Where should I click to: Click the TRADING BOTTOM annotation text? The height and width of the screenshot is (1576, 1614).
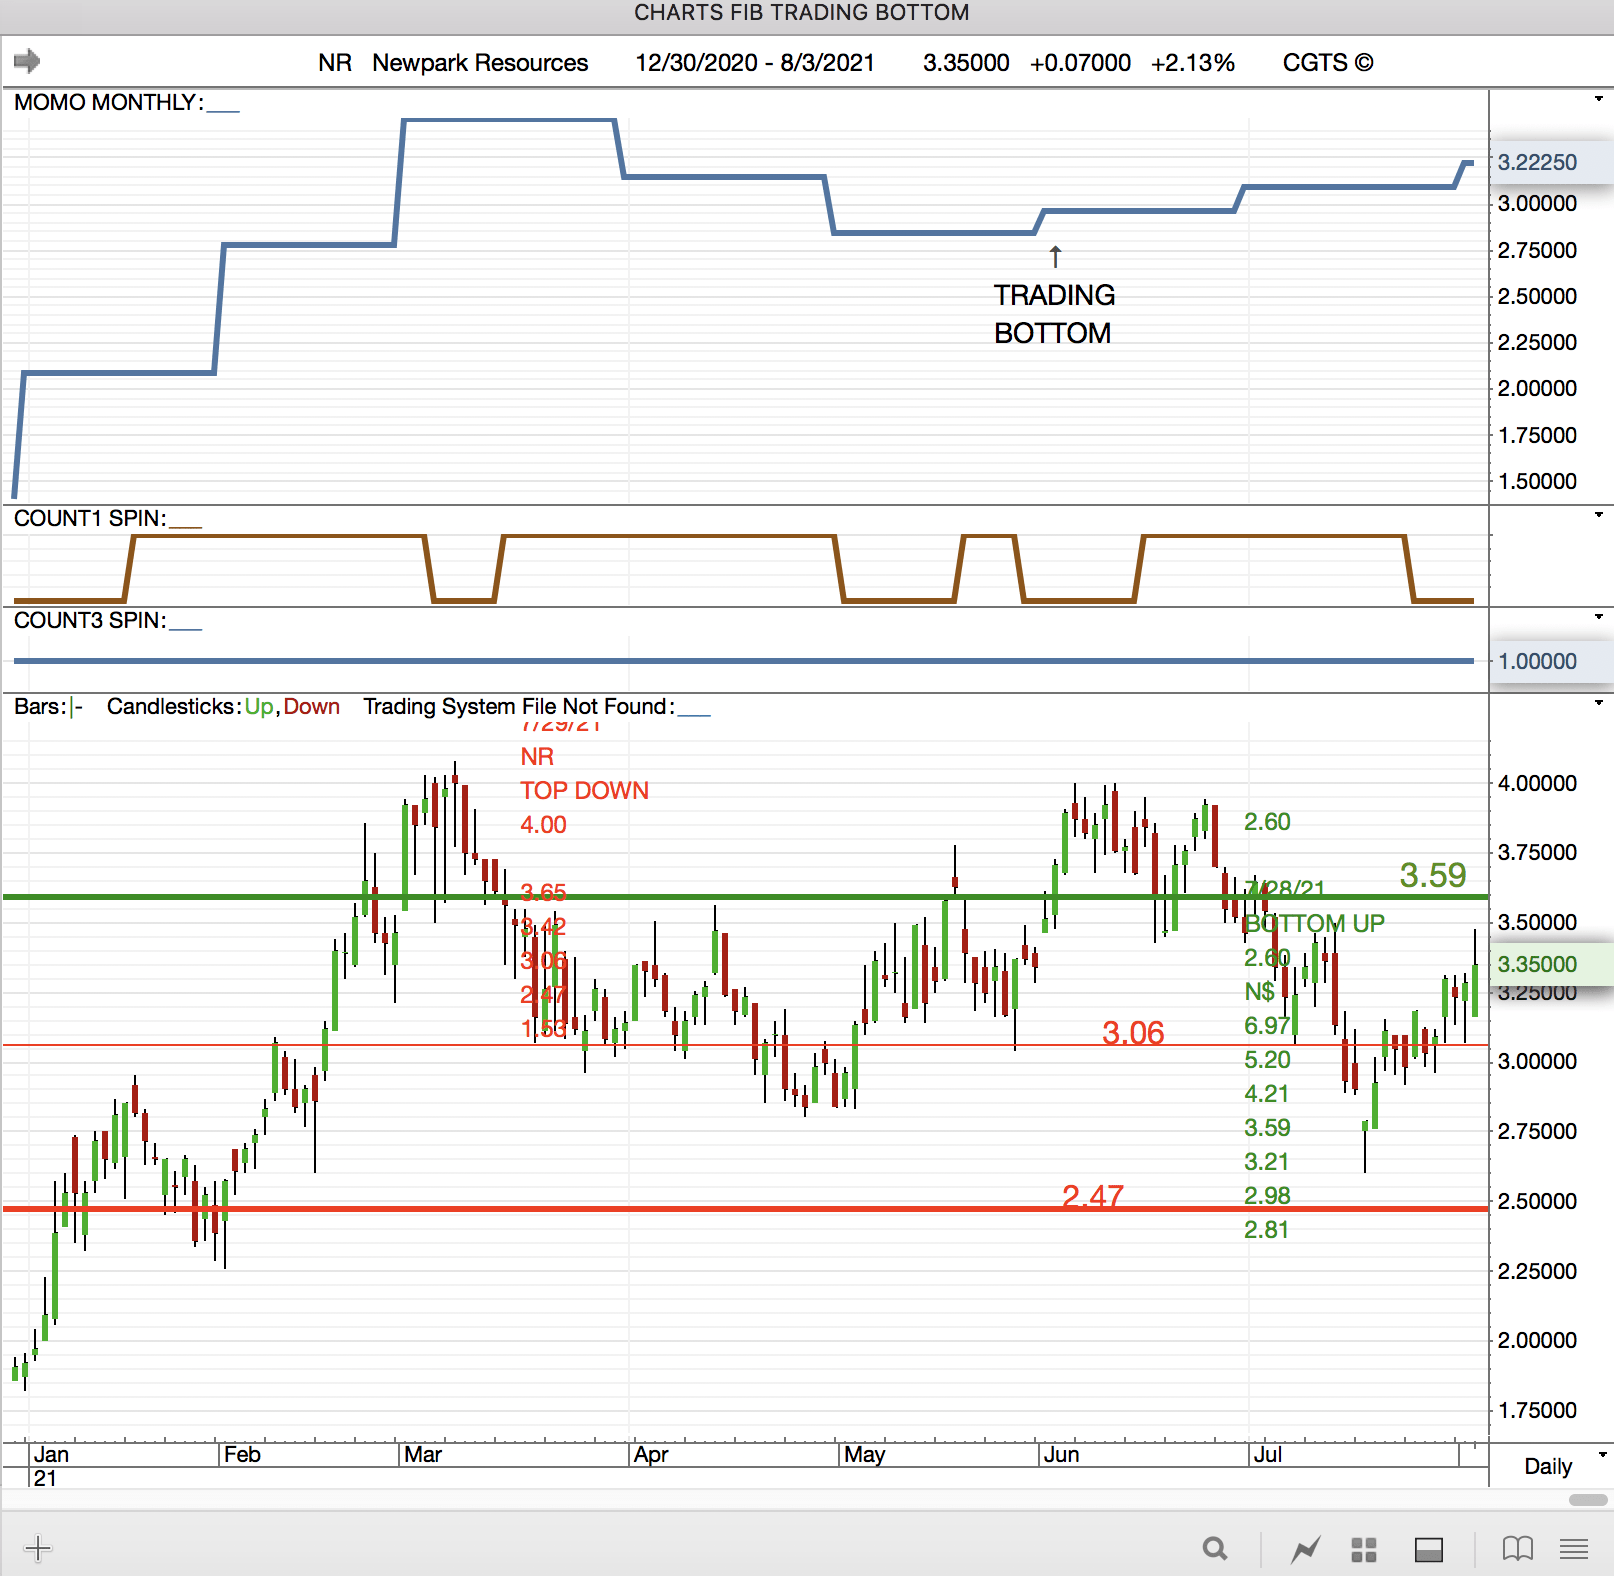pos(1054,314)
